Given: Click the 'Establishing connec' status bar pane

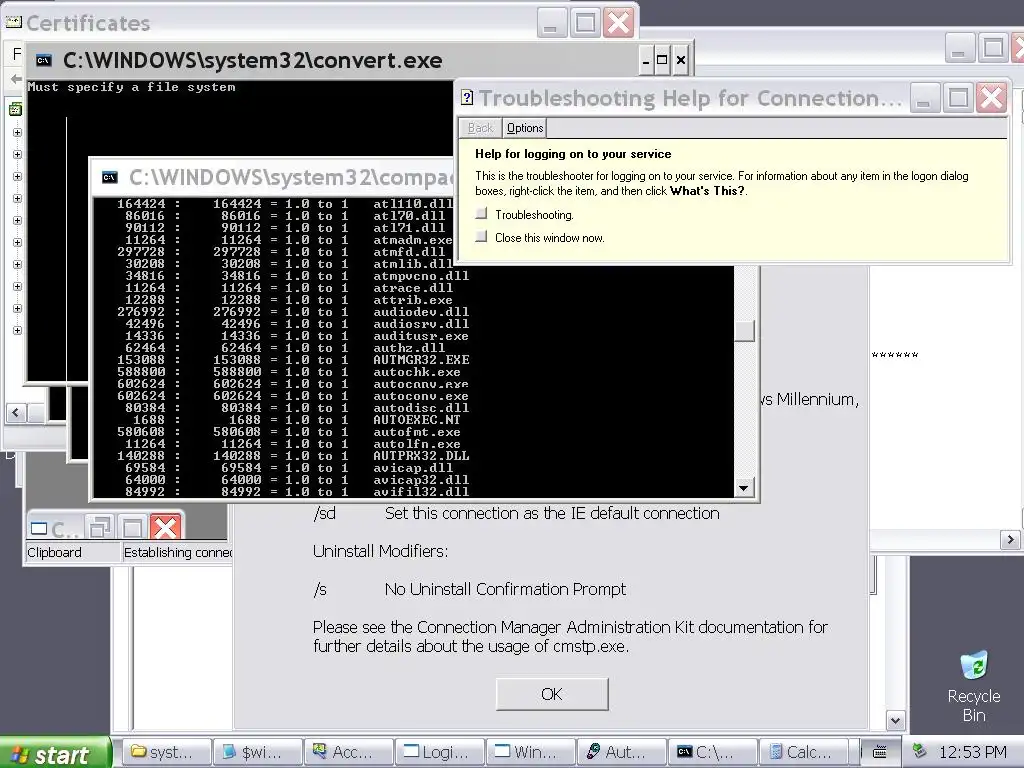Looking at the screenshot, I should click(177, 552).
